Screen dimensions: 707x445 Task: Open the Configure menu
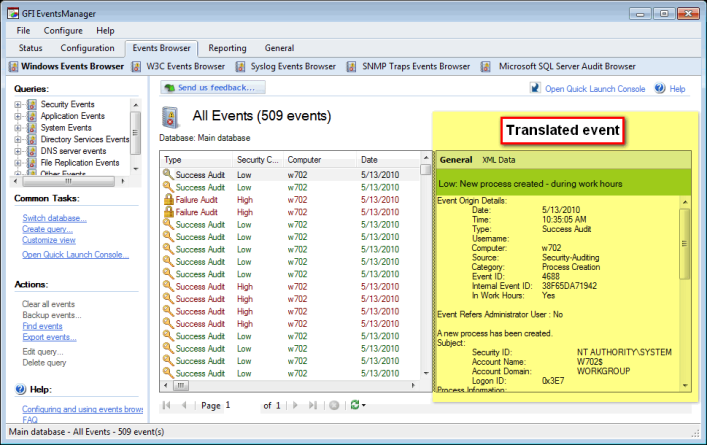[63, 31]
